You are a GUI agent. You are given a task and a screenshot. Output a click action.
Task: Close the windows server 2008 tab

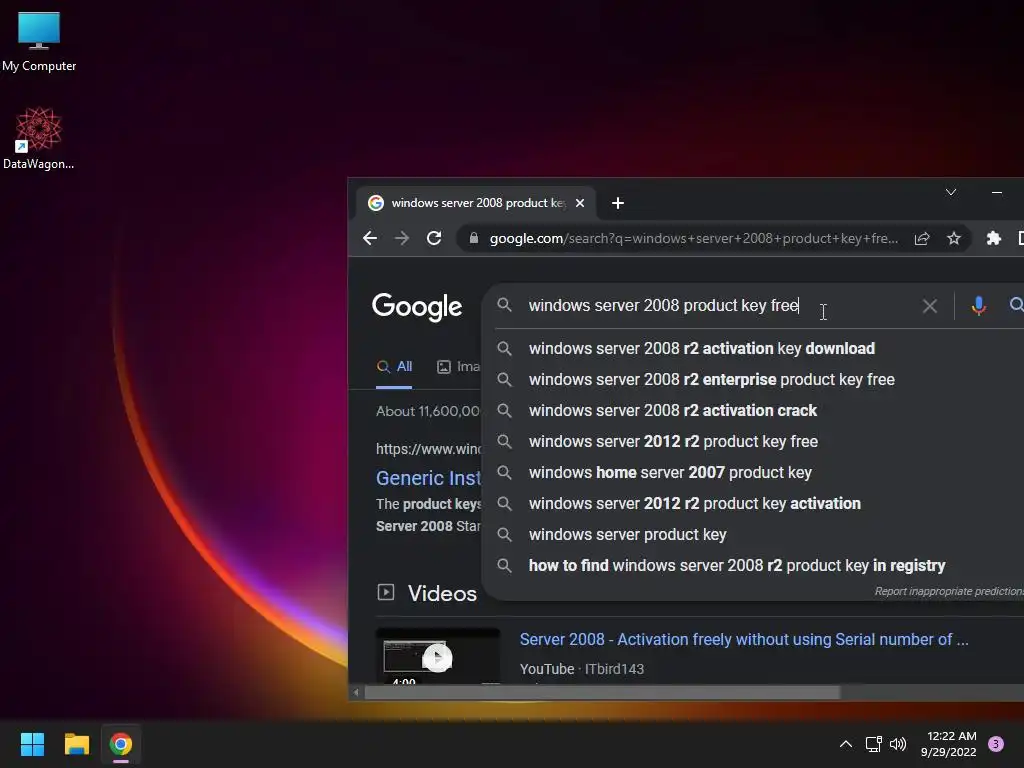point(579,203)
